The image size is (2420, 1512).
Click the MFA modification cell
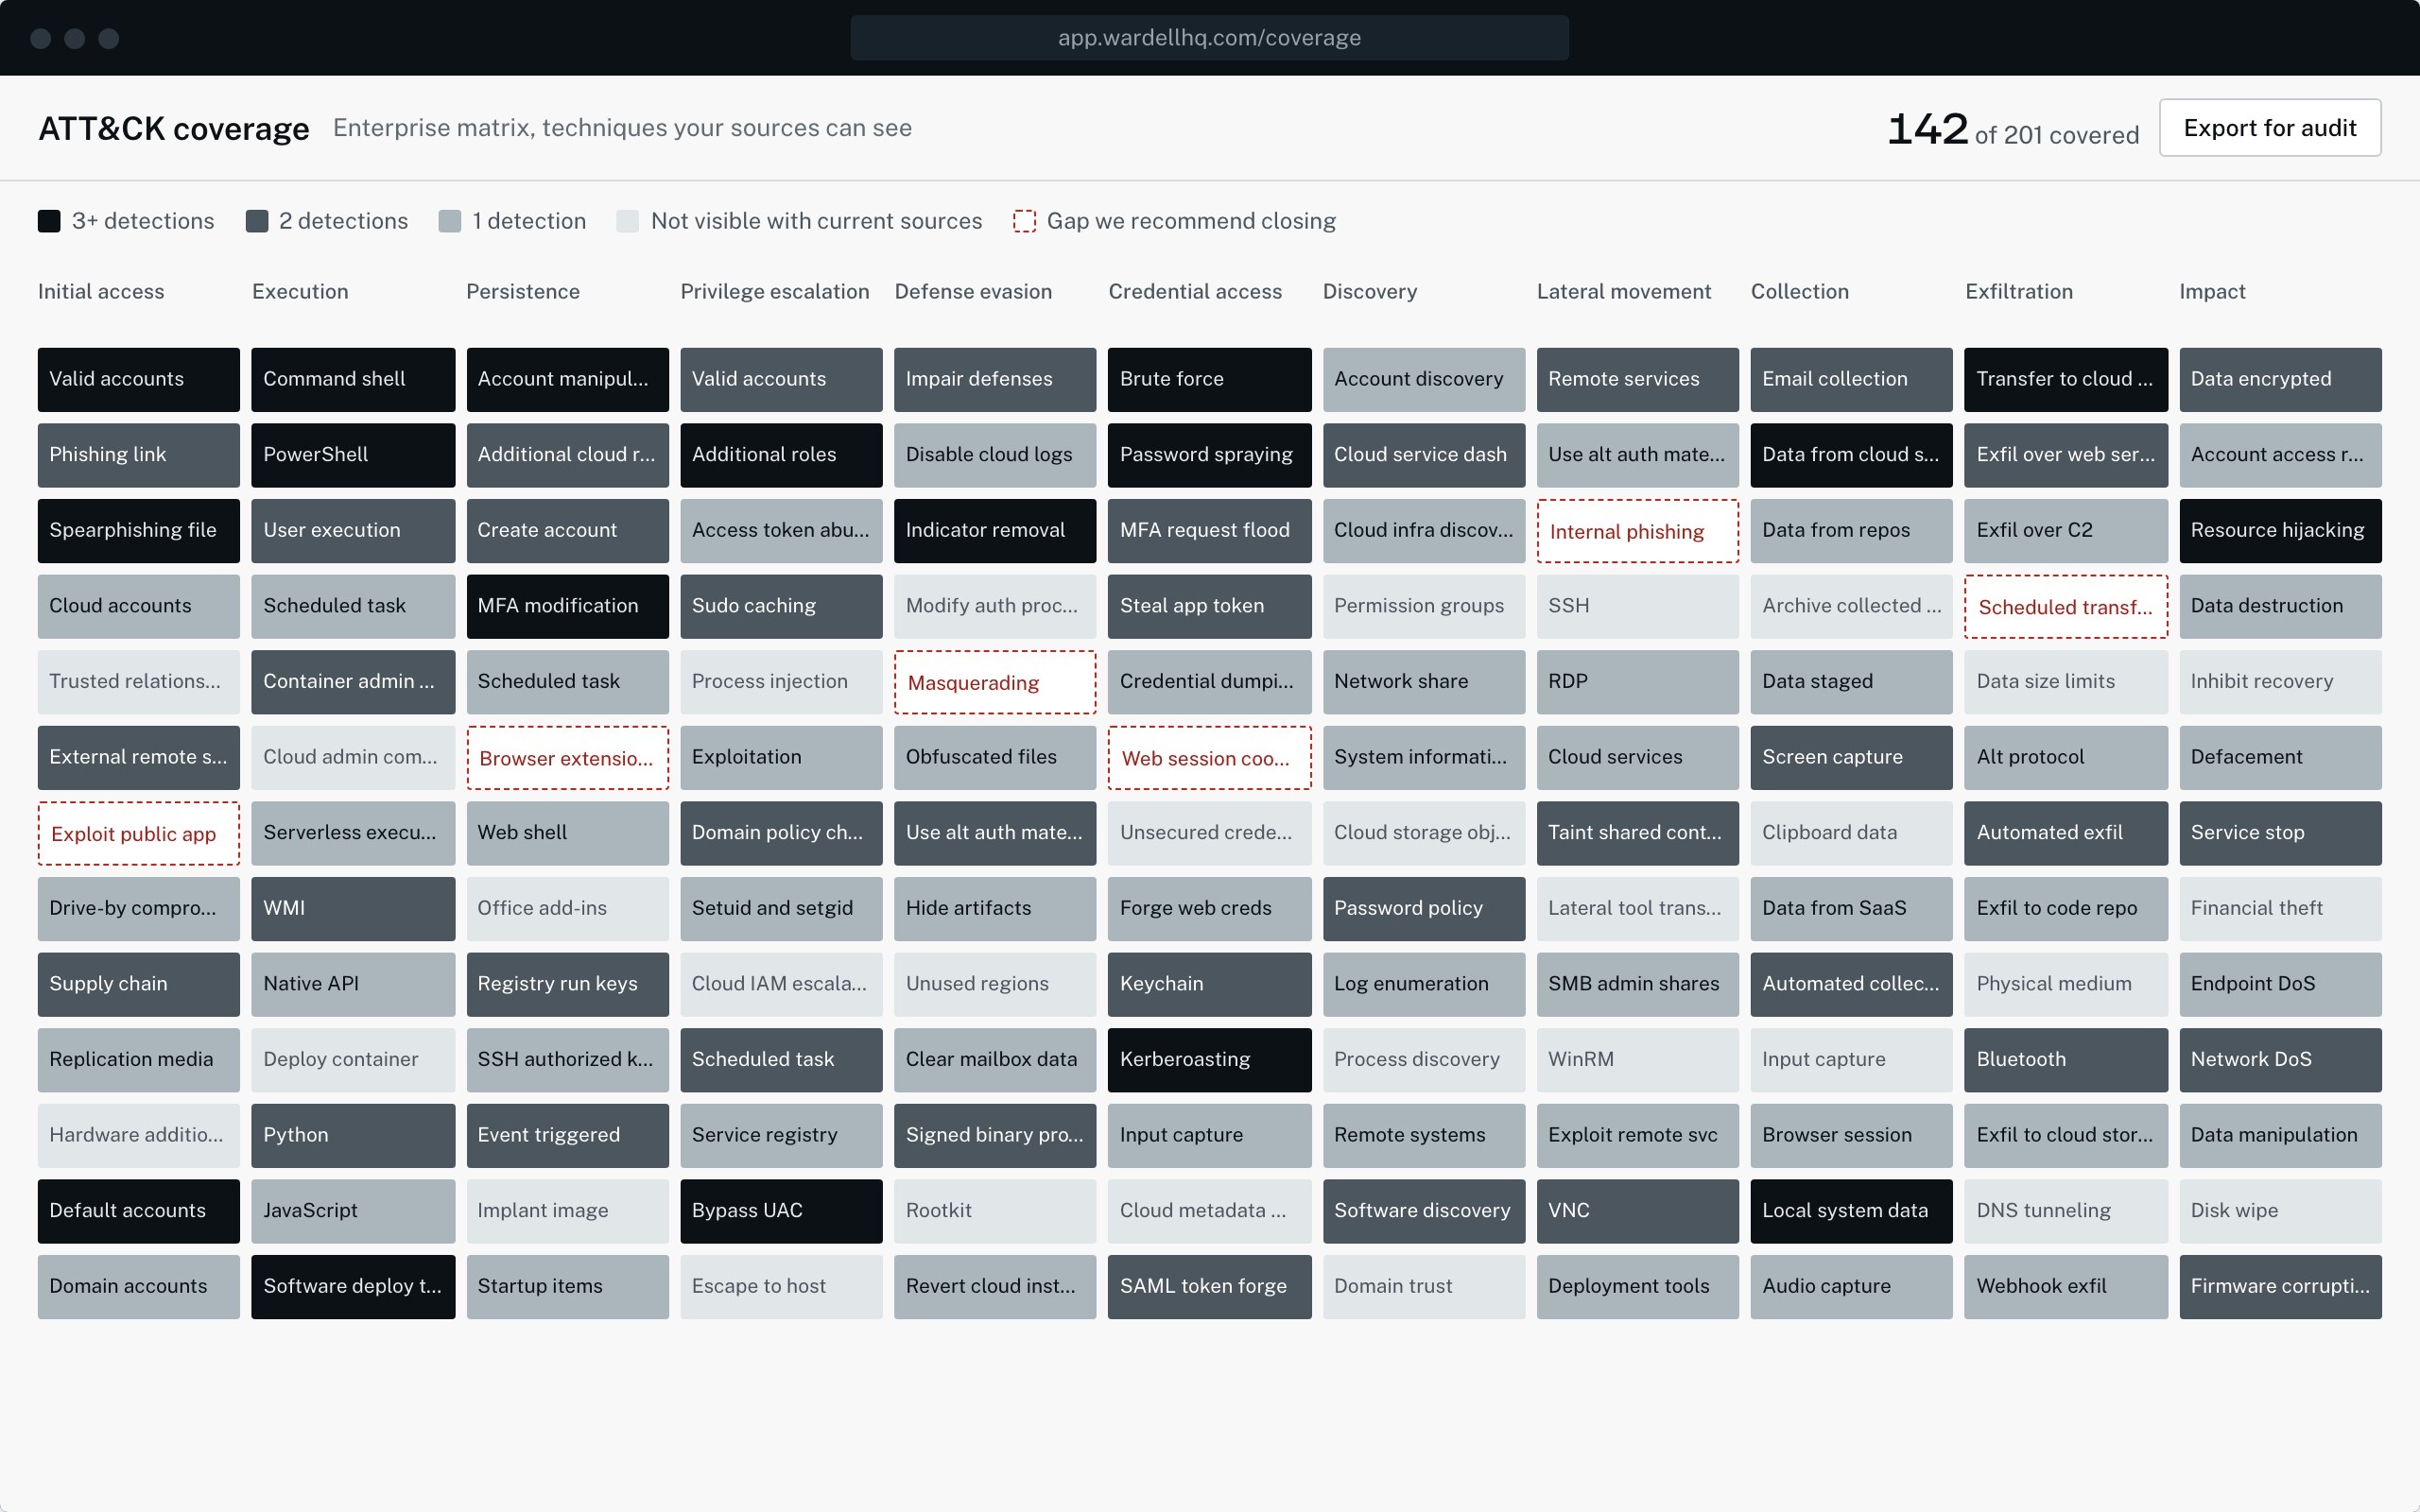[x=567, y=606]
